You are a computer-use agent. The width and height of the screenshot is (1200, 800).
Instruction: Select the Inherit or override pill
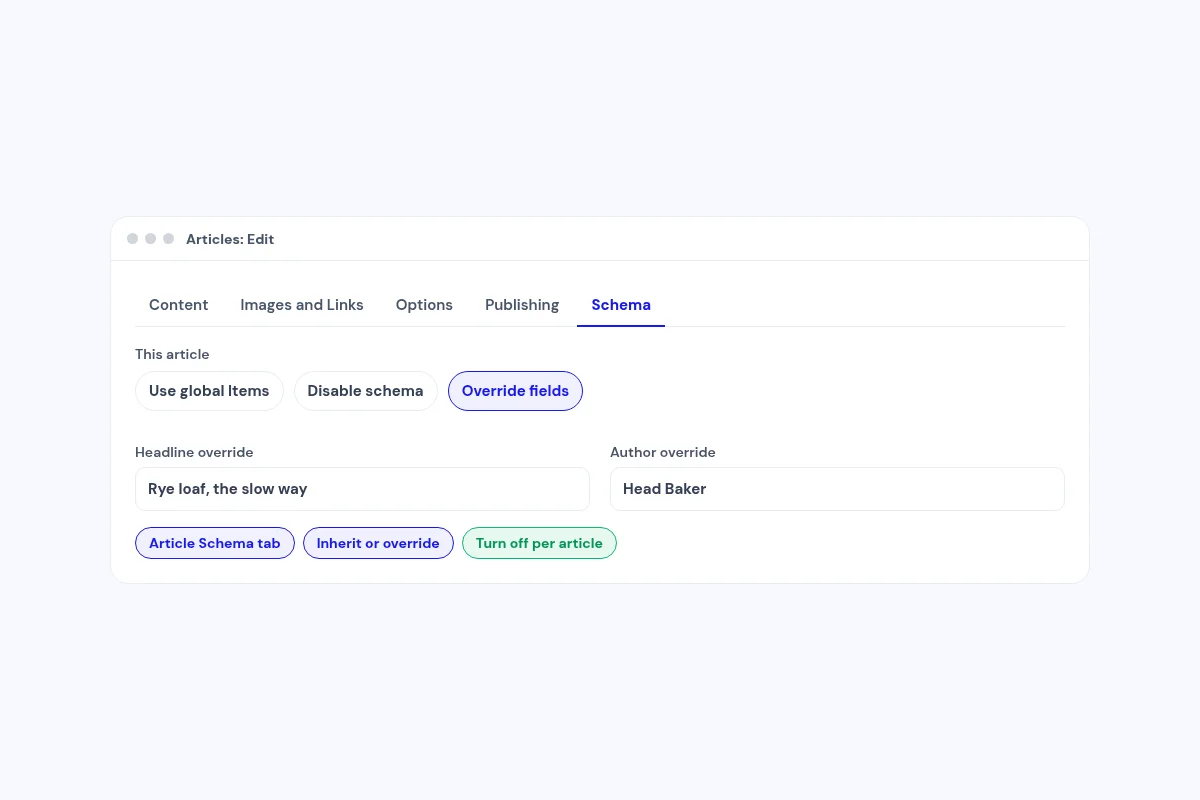pyautogui.click(x=378, y=543)
